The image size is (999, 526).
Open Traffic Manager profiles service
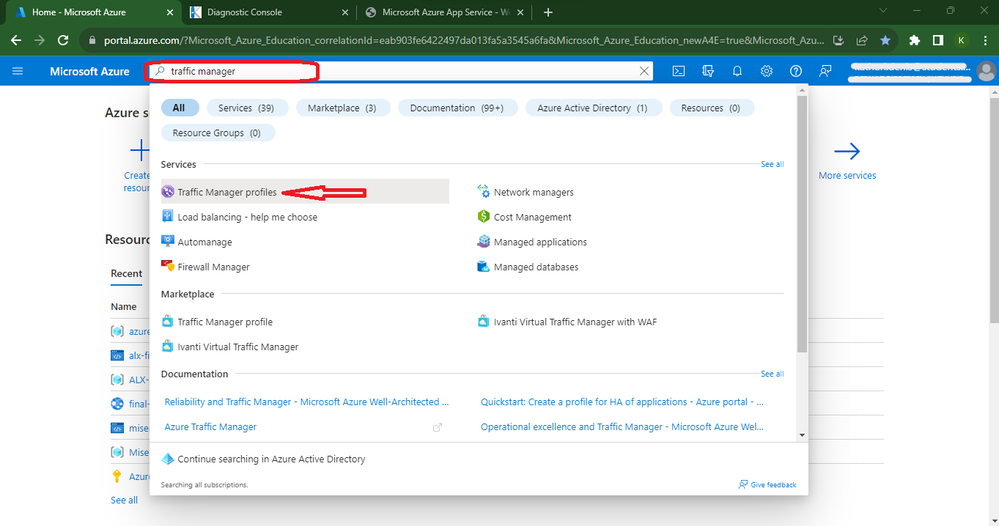[227, 192]
